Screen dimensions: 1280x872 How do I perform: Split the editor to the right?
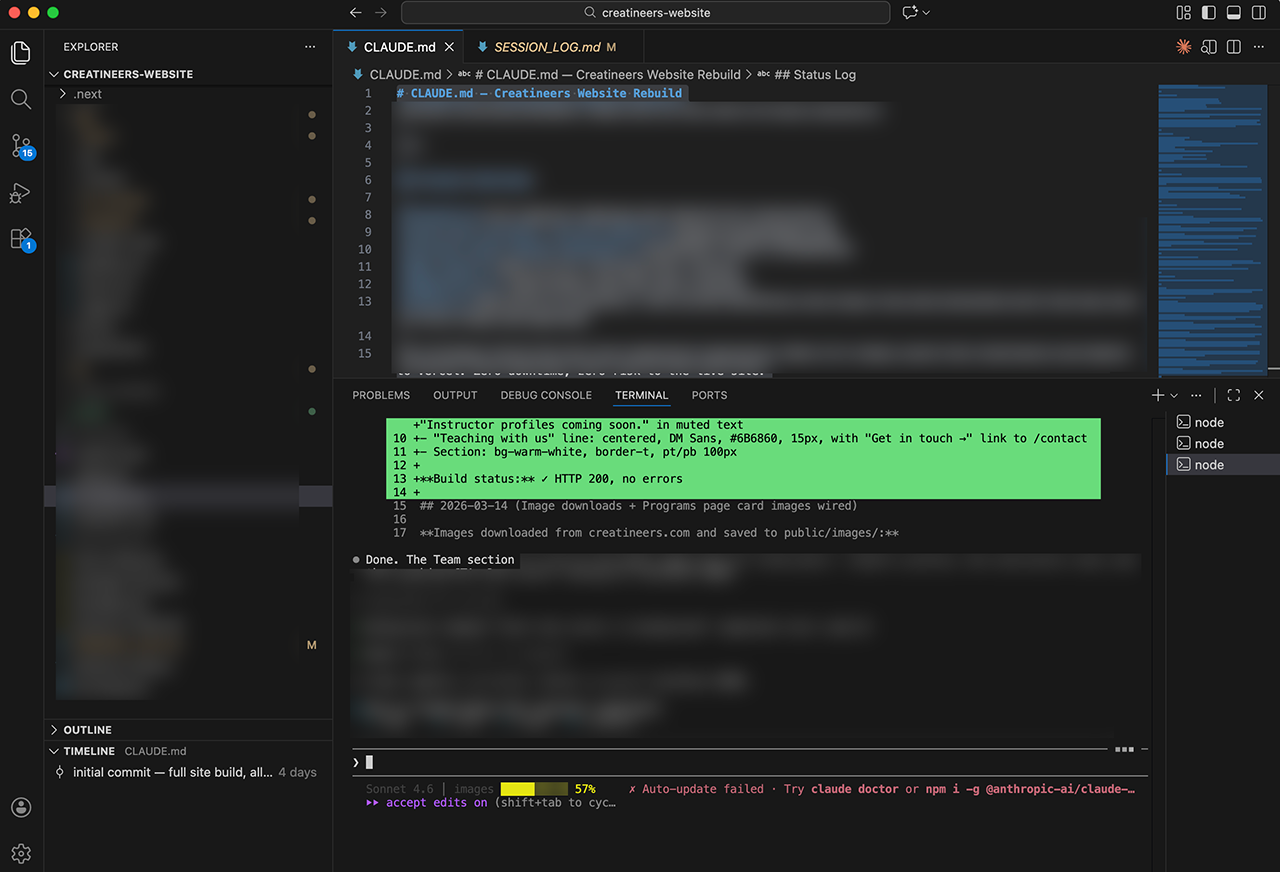click(x=1234, y=47)
